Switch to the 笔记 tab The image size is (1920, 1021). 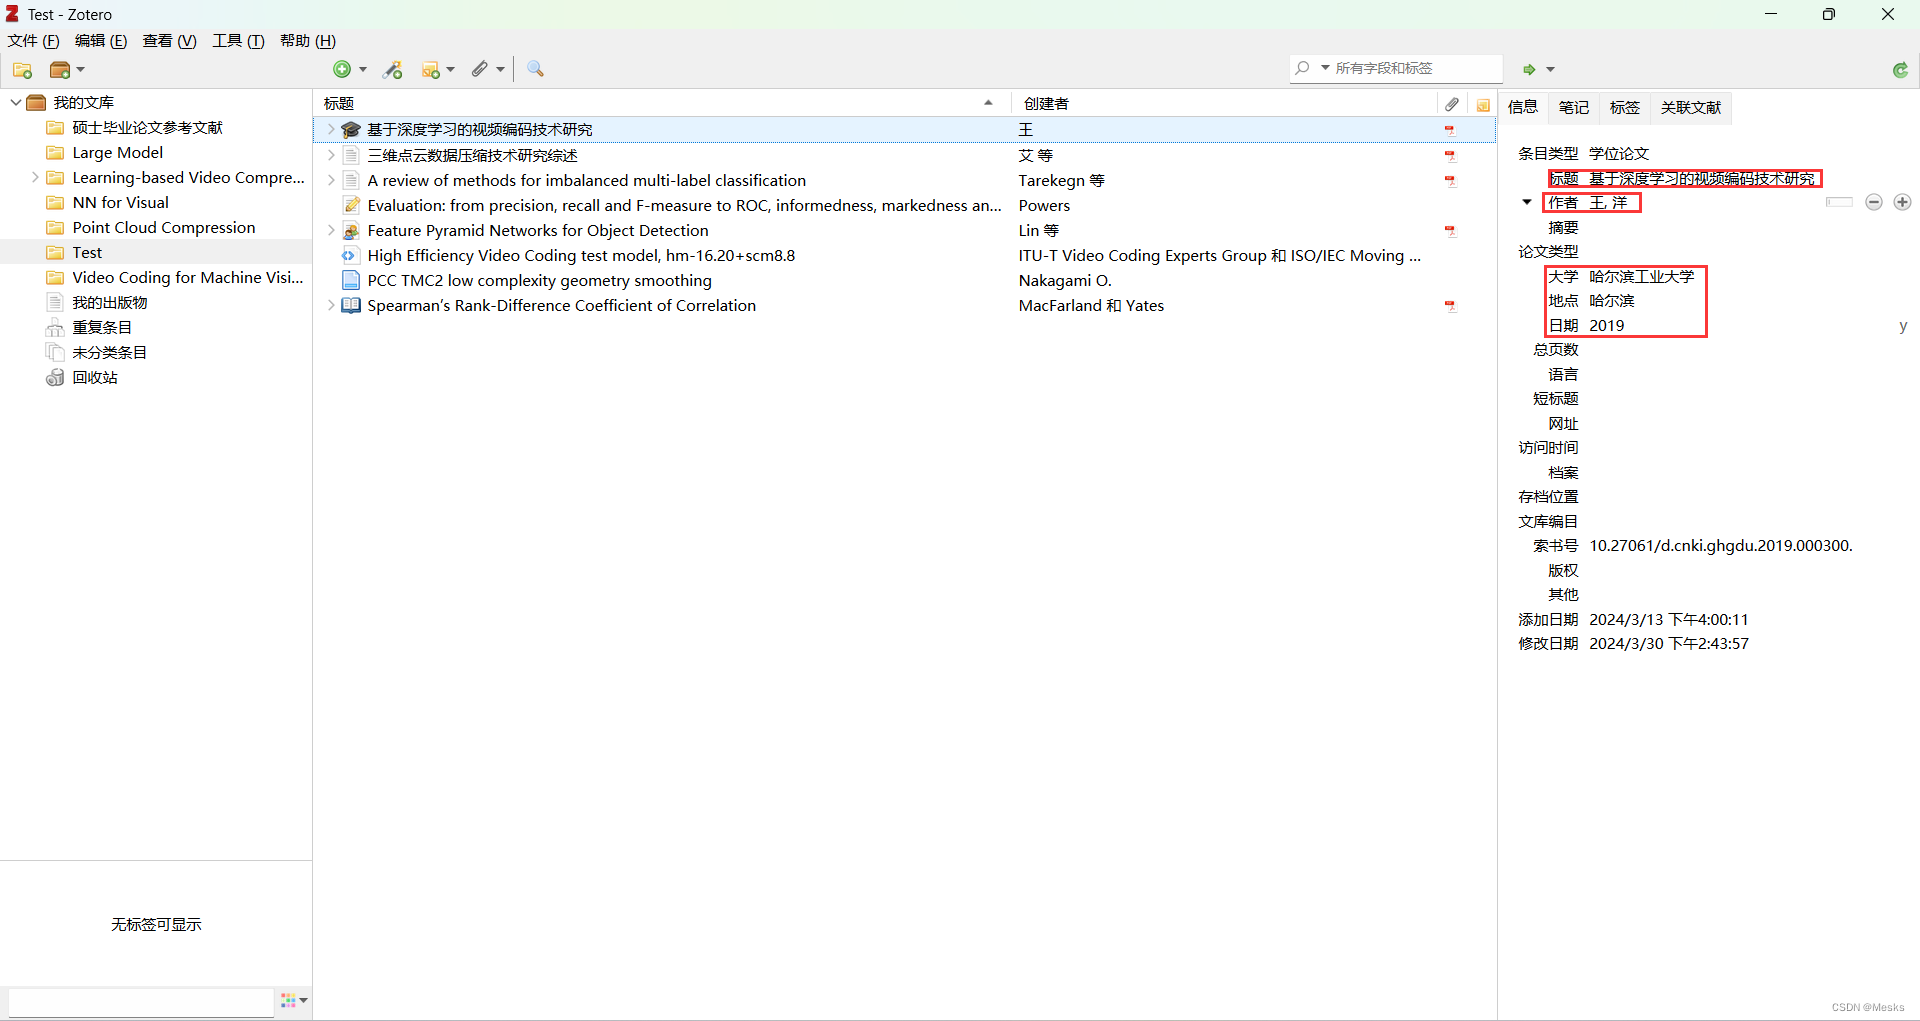tap(1574, 107)
